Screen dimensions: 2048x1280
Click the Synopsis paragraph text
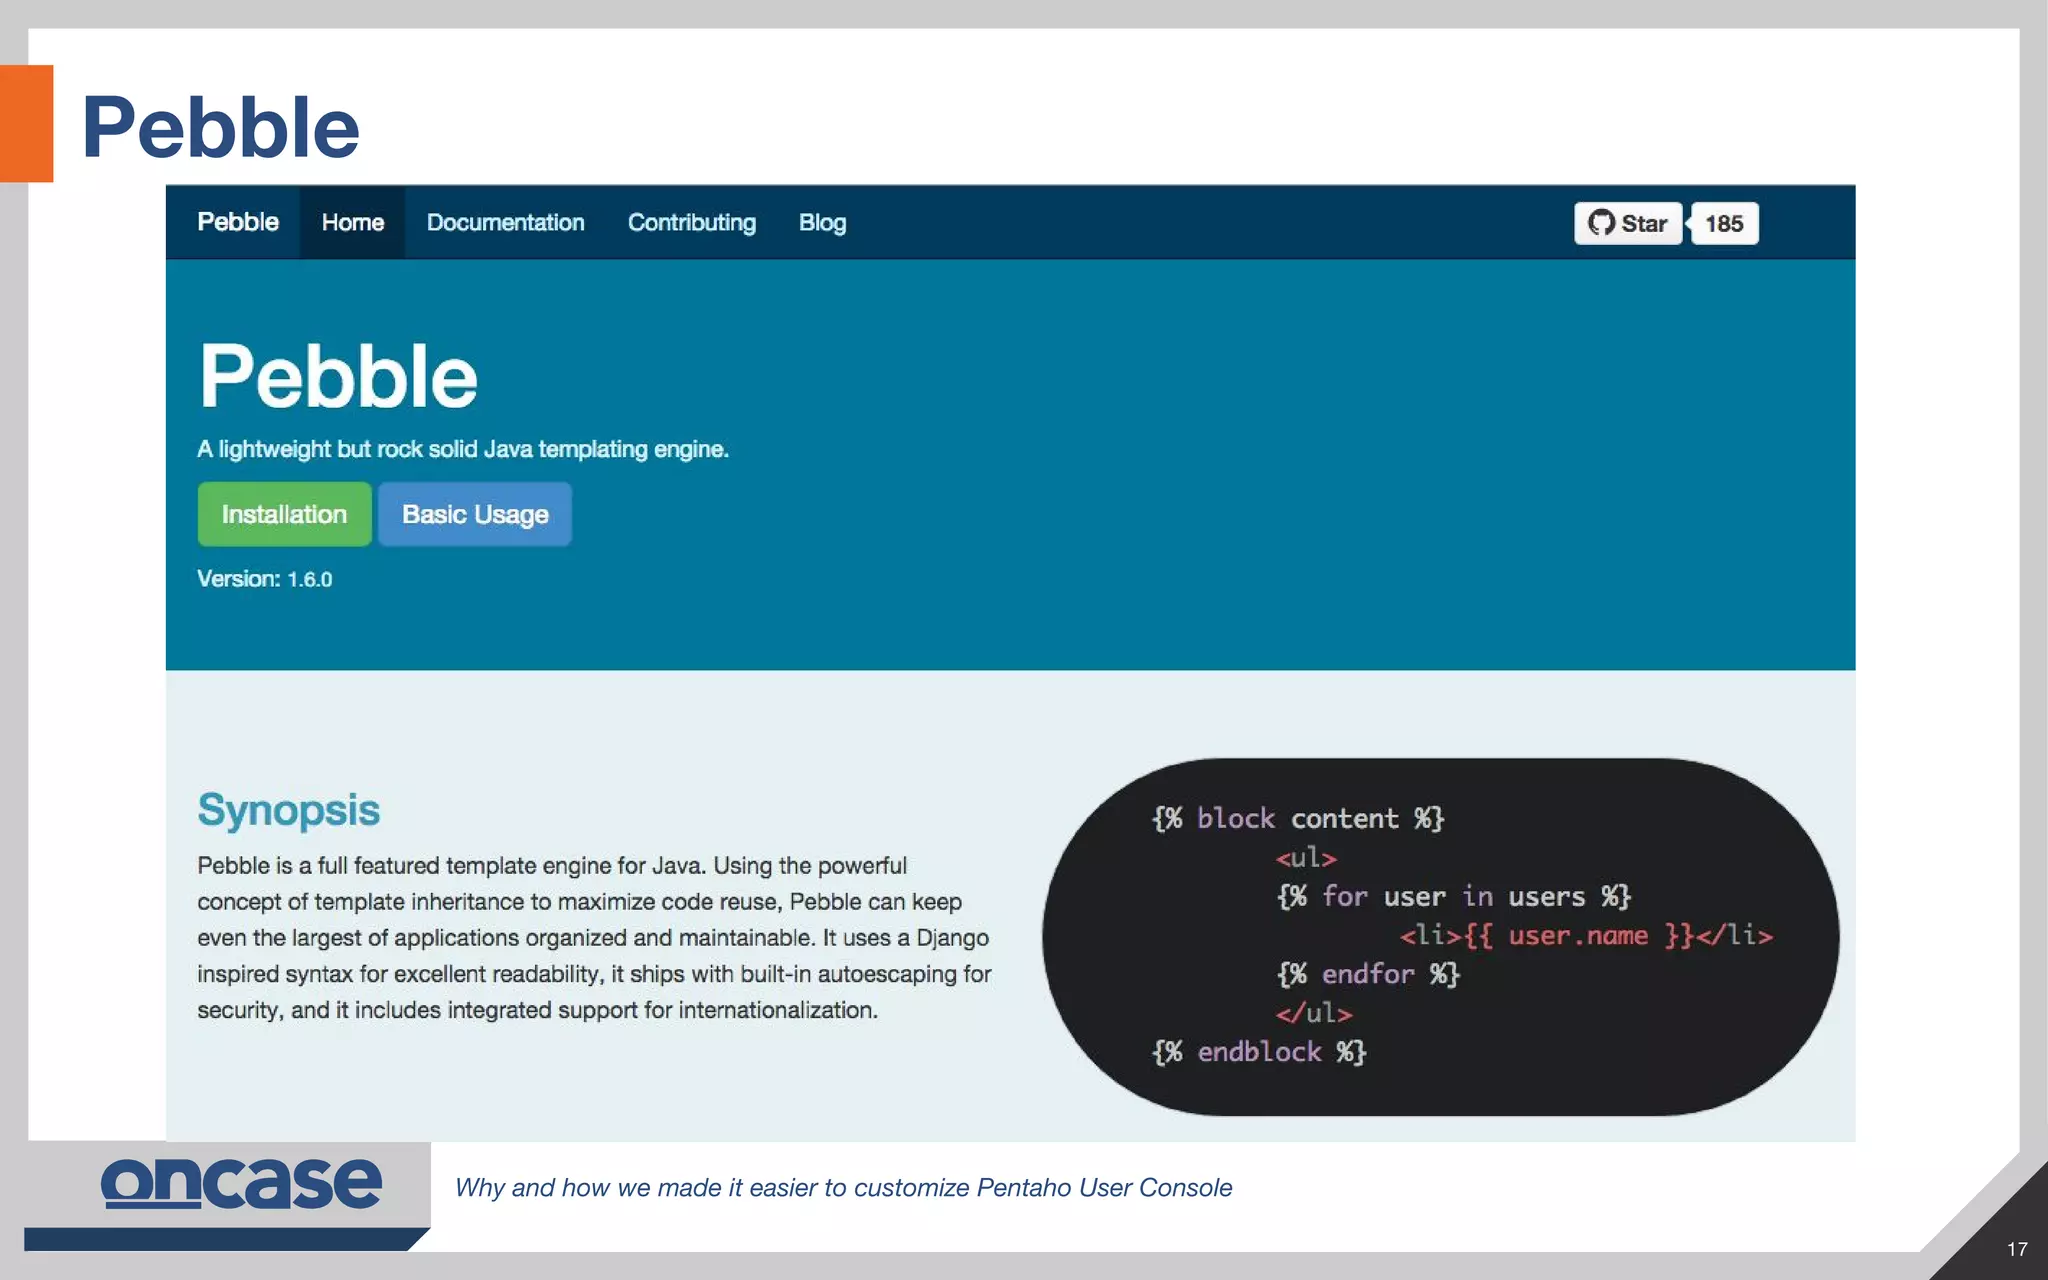point(594,937)
